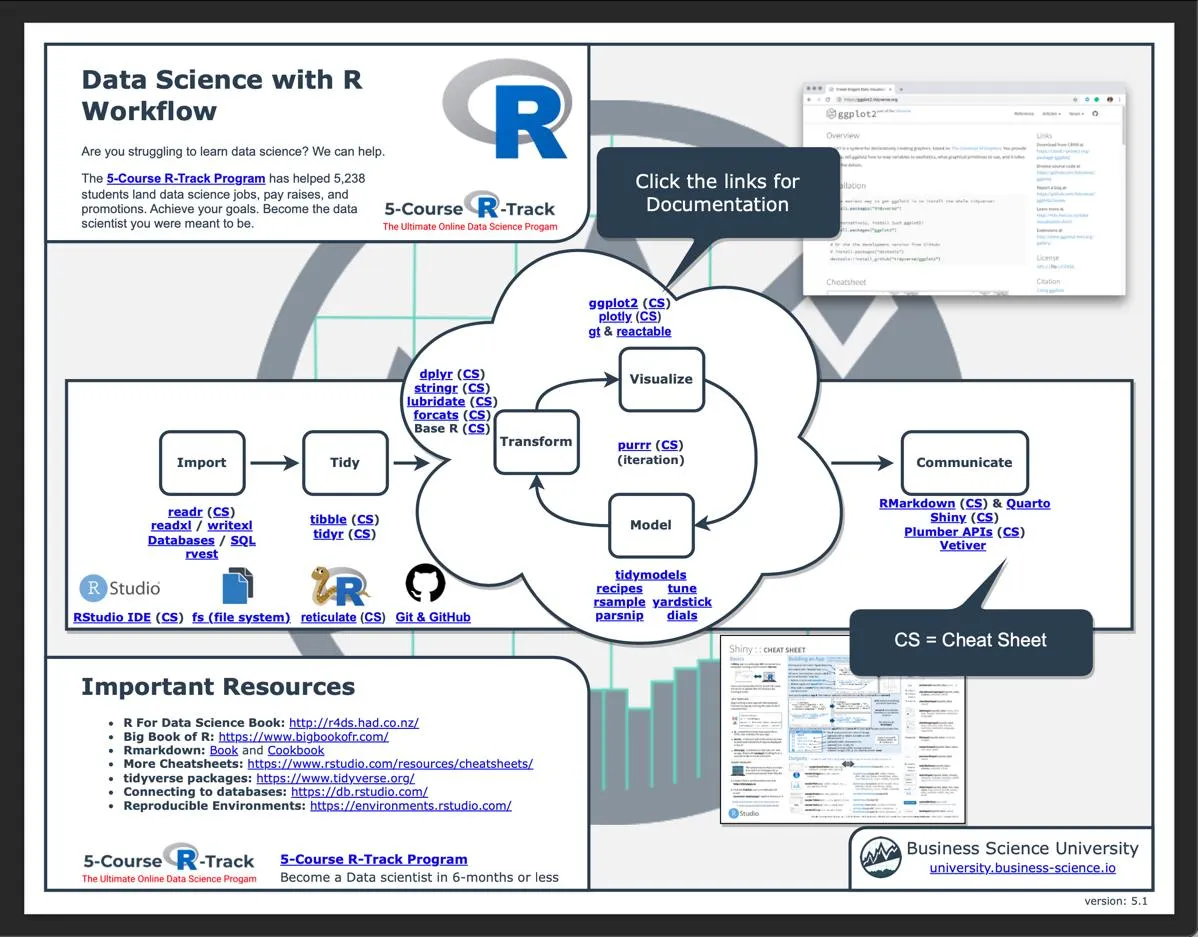Image resolution: width=1198 pixels, height=937 pixels.
Task: Open the Plumber APIs link
Action: [948, 532]
